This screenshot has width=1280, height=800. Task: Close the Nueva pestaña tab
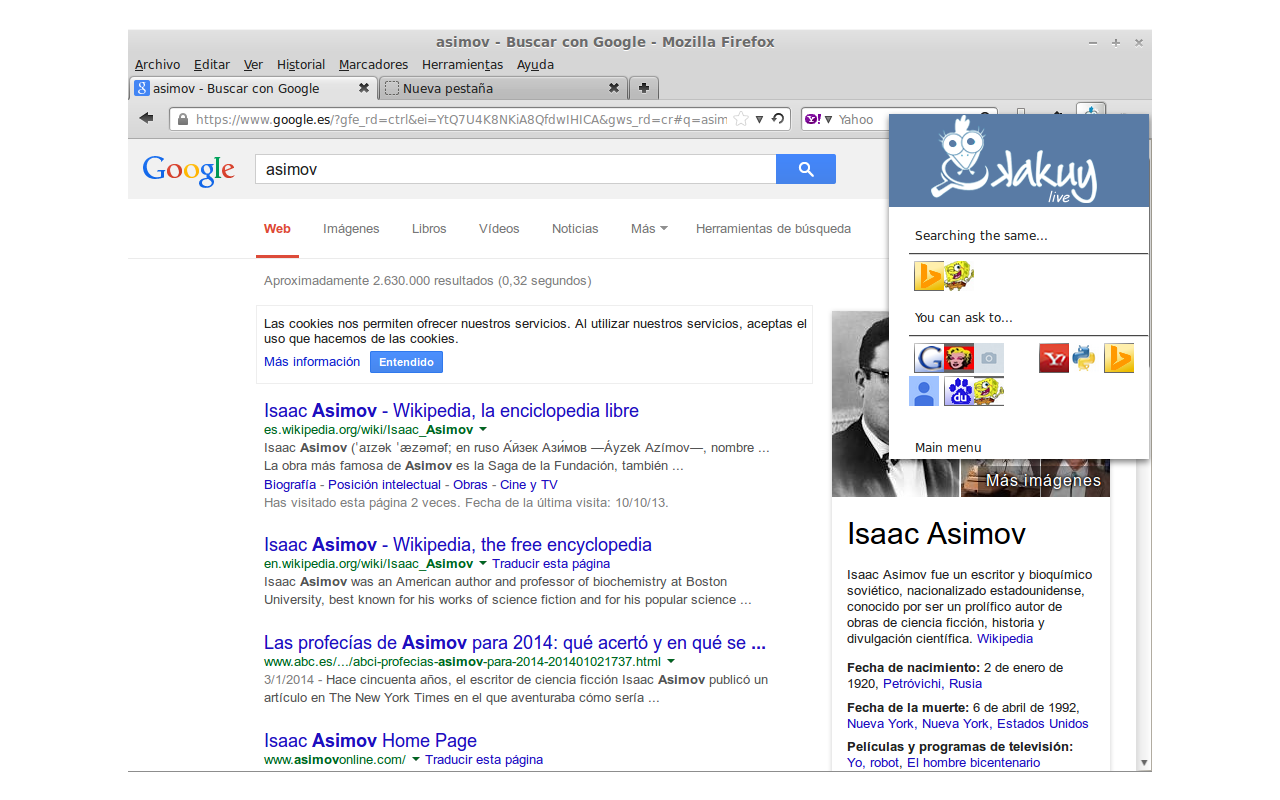[x=612, y=88]
